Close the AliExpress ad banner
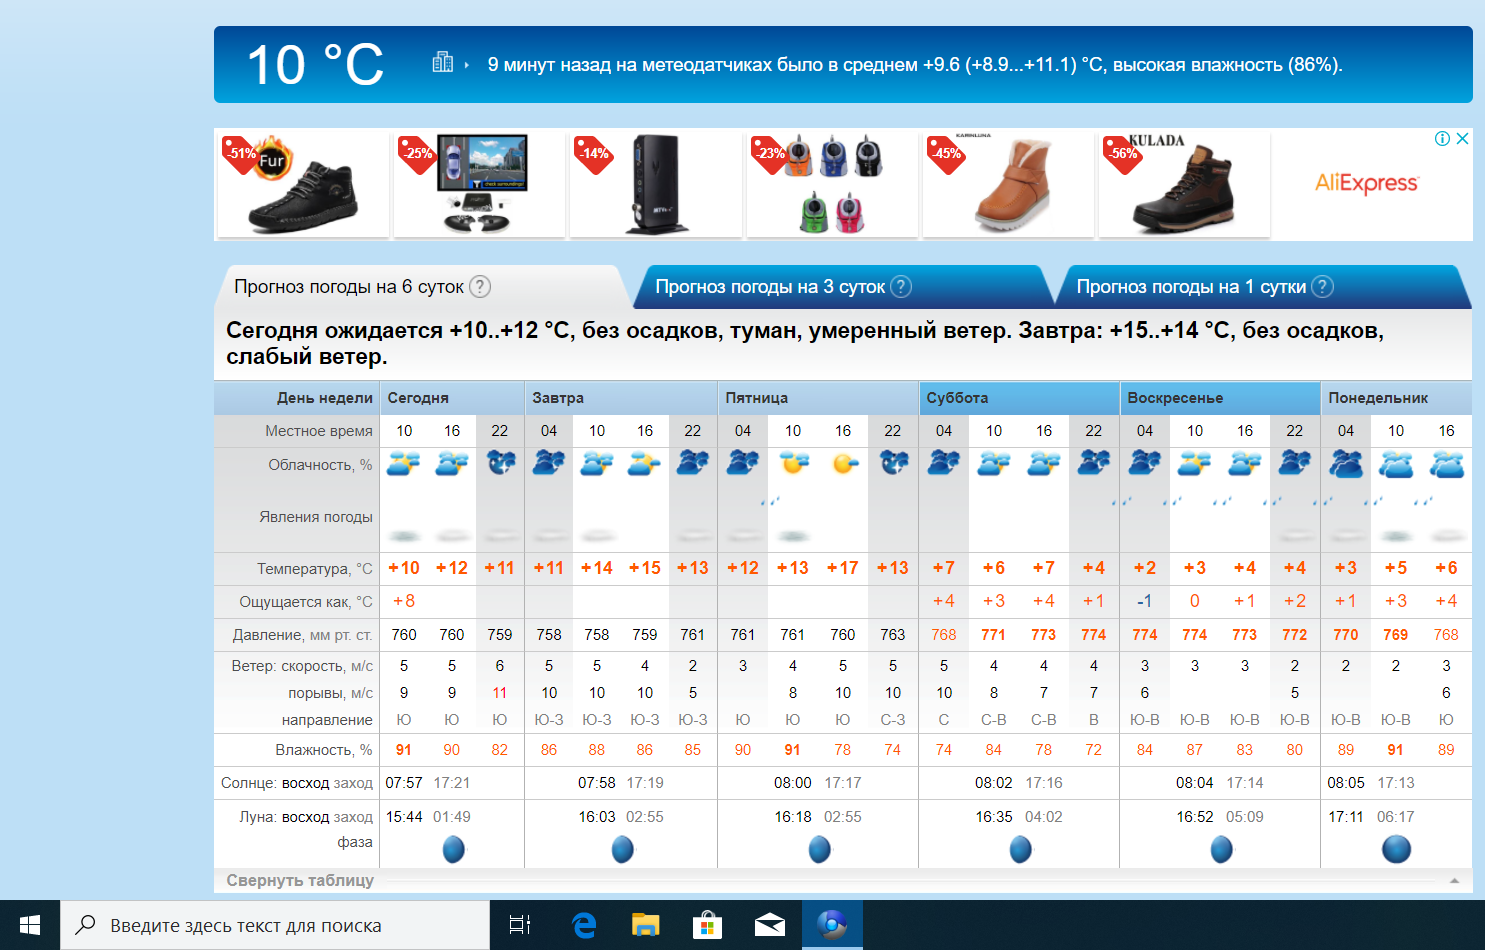Viewport: 1485px width, 950px height. (x=1462, y=139)
